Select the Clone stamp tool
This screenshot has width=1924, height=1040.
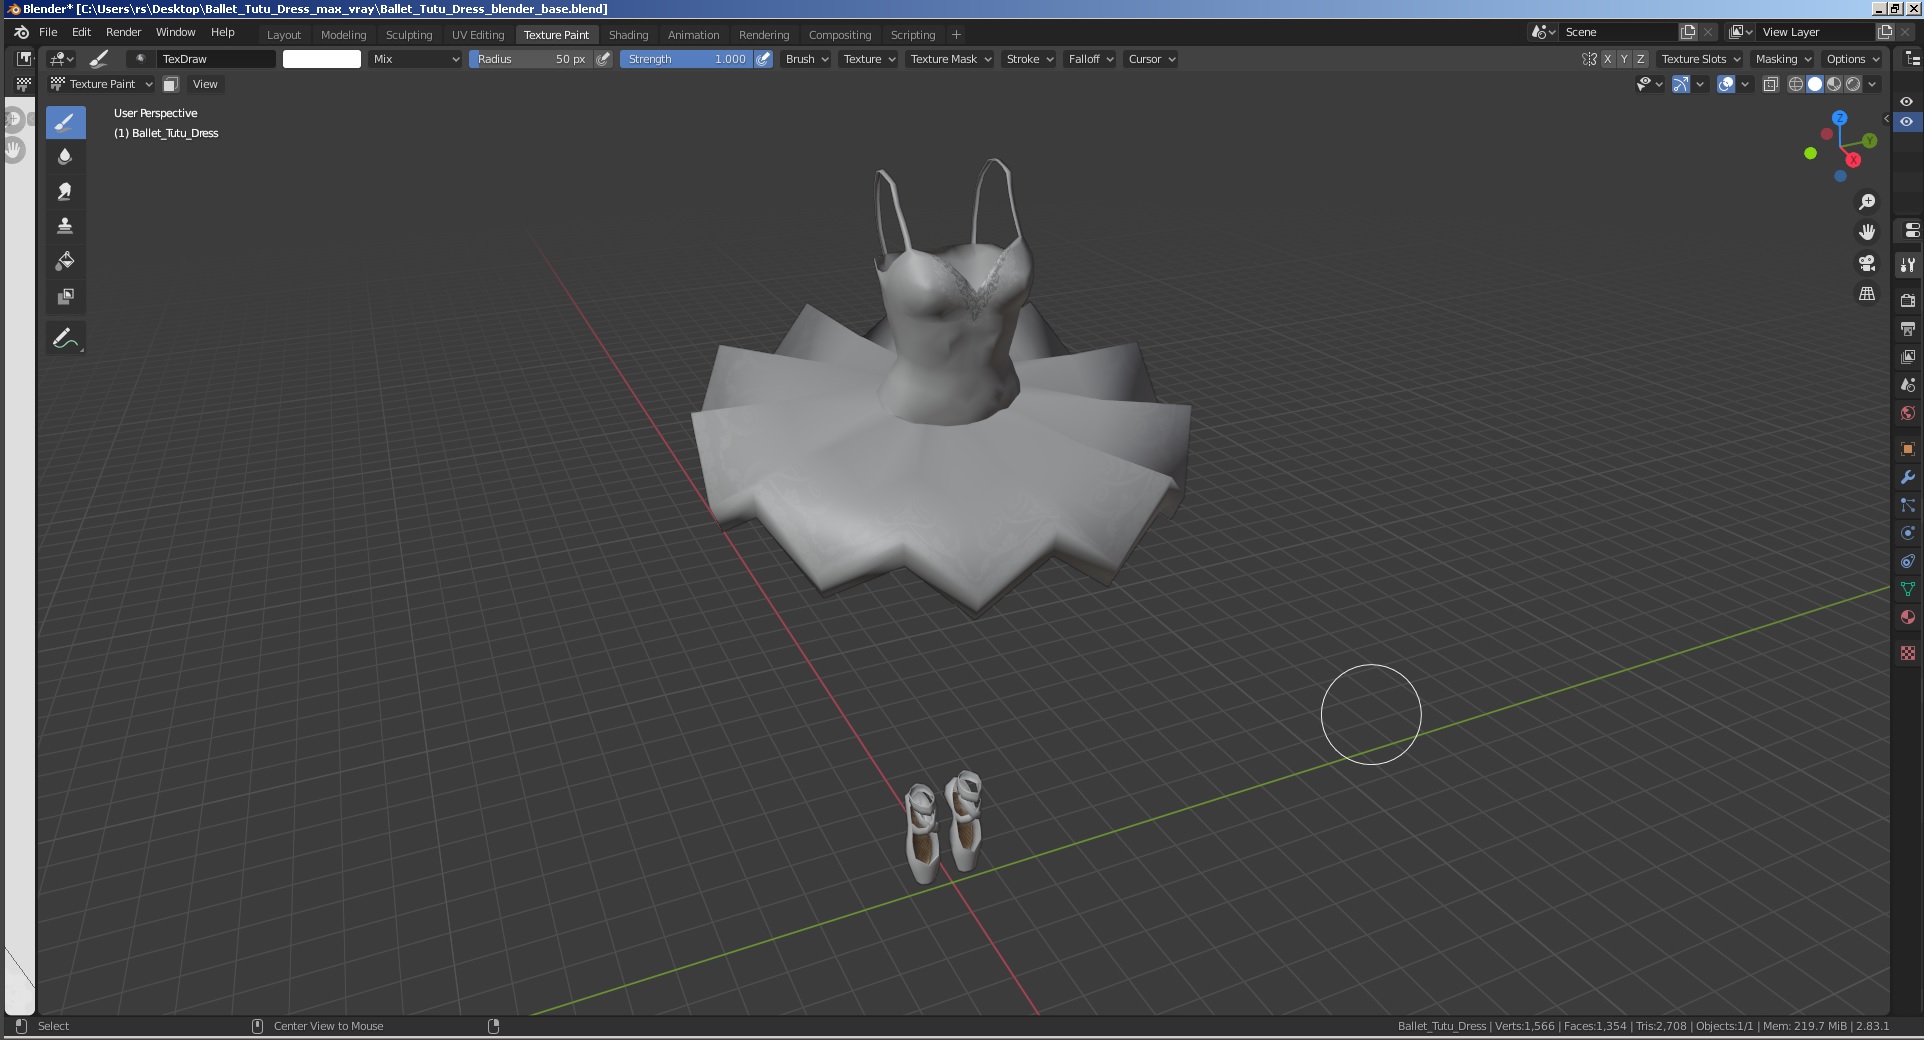[65, 226]
